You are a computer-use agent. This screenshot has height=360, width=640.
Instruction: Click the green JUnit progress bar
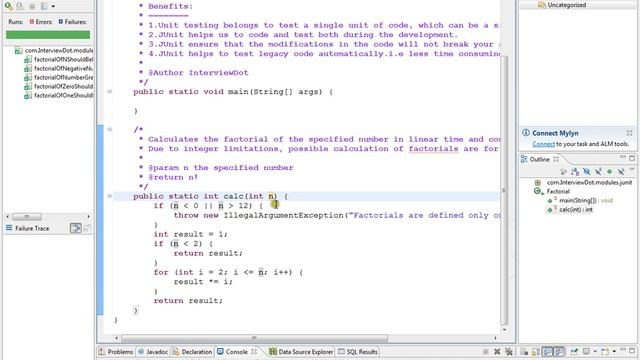48,35
